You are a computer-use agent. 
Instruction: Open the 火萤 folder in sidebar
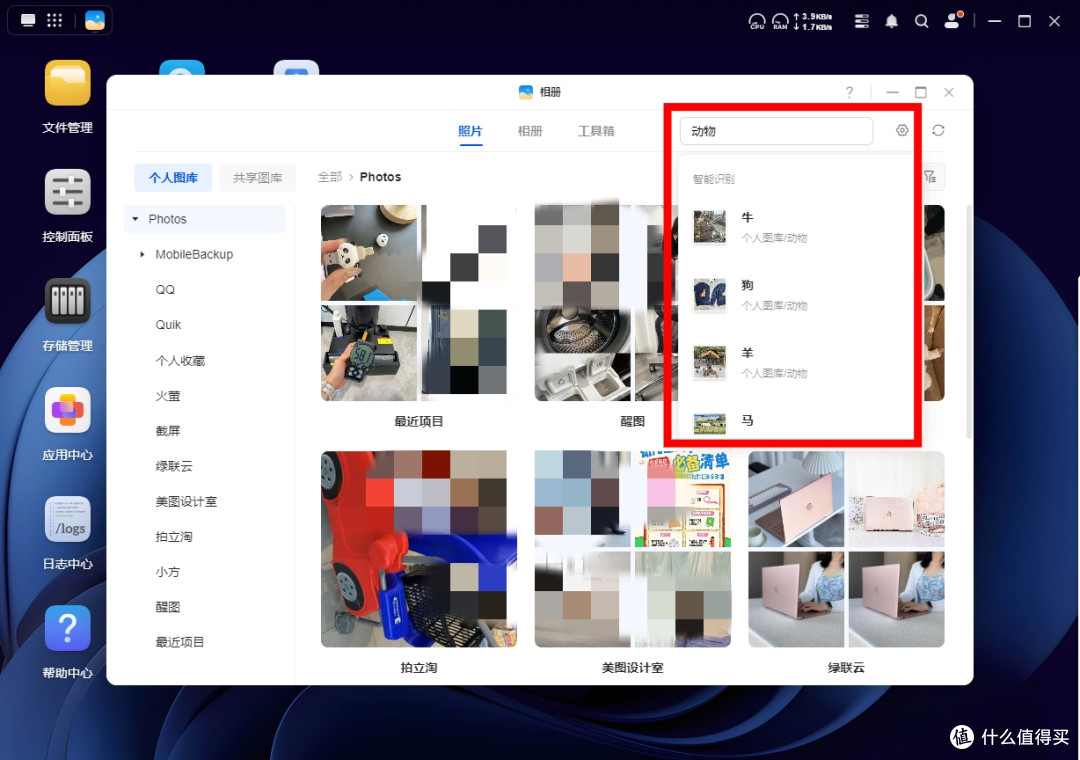point(168,396)
